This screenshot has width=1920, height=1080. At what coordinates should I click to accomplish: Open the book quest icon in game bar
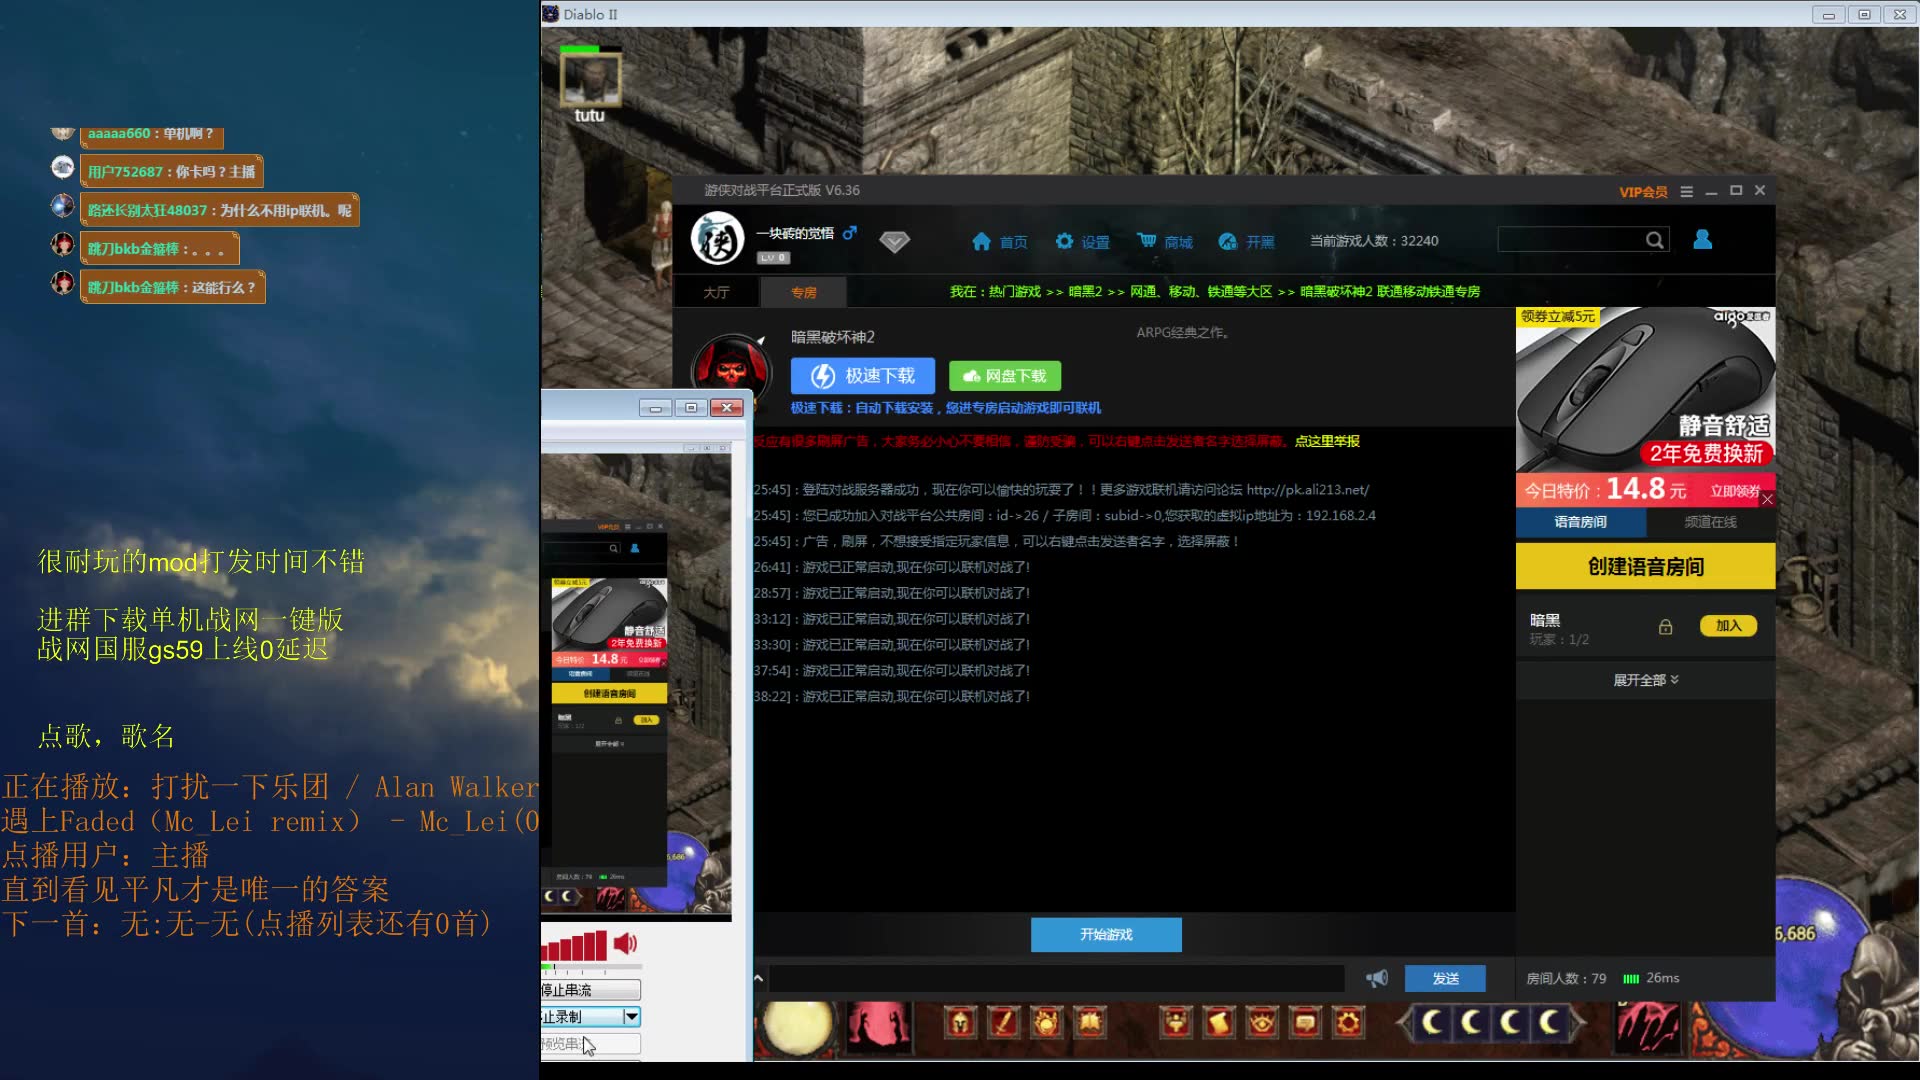point(1090,1022)
